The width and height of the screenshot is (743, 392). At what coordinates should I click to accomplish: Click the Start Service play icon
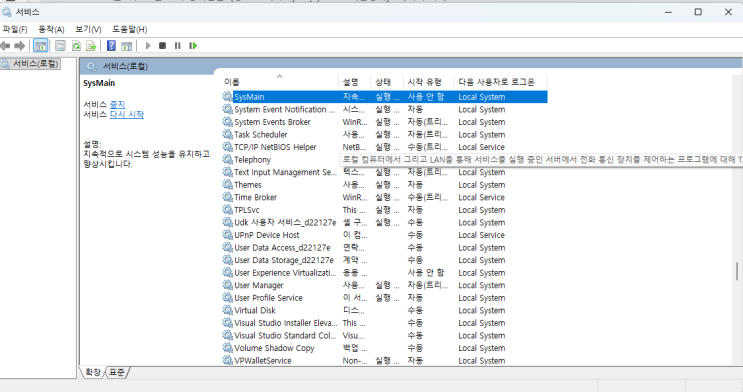[148, 46]
